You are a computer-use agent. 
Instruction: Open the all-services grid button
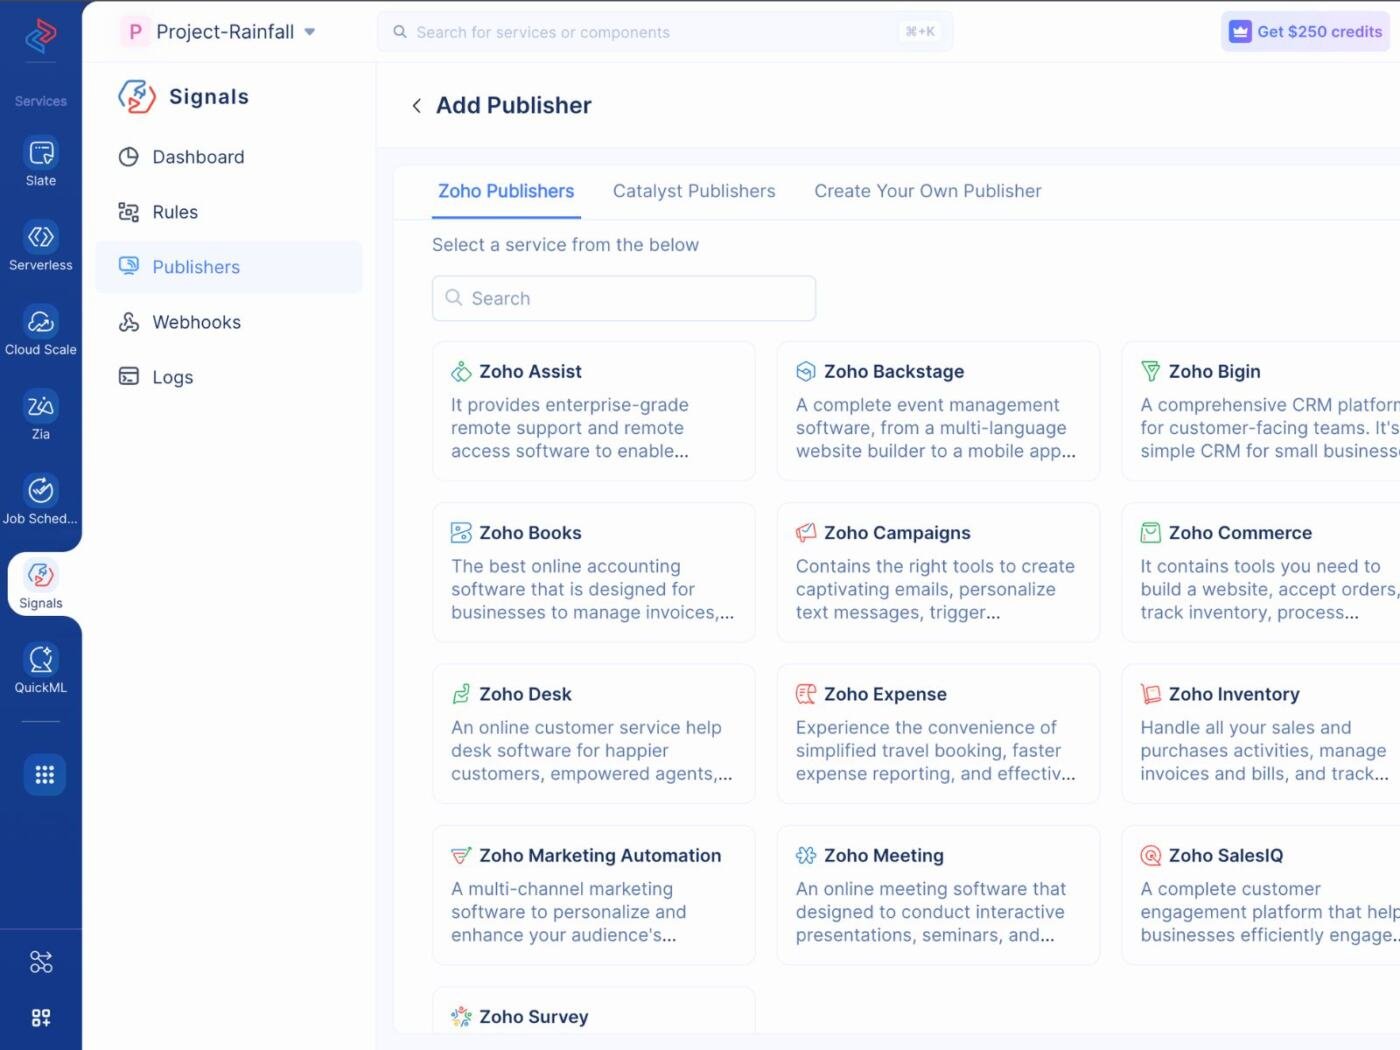pyautogui.click(x=44, y=774)
